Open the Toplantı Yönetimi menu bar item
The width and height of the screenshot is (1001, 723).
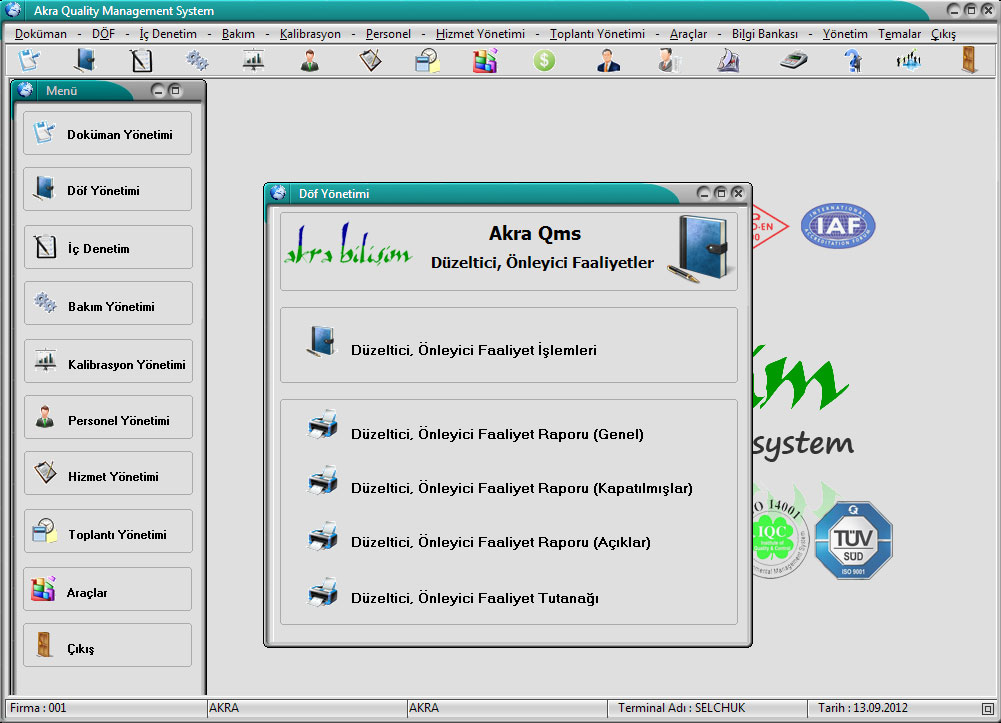pos(598,34)
